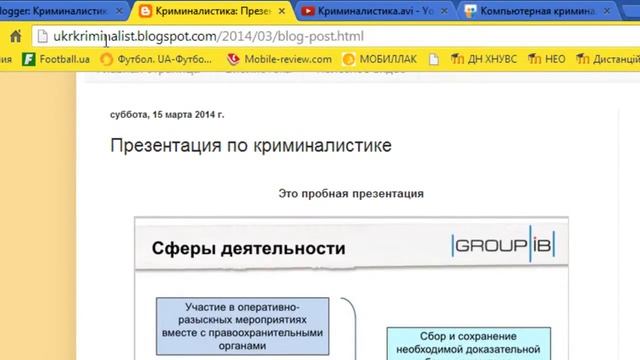
Task: Focus the address bar with the ukrkriminalist.blogspot.com URL
Action: click(x=336, y=36)
